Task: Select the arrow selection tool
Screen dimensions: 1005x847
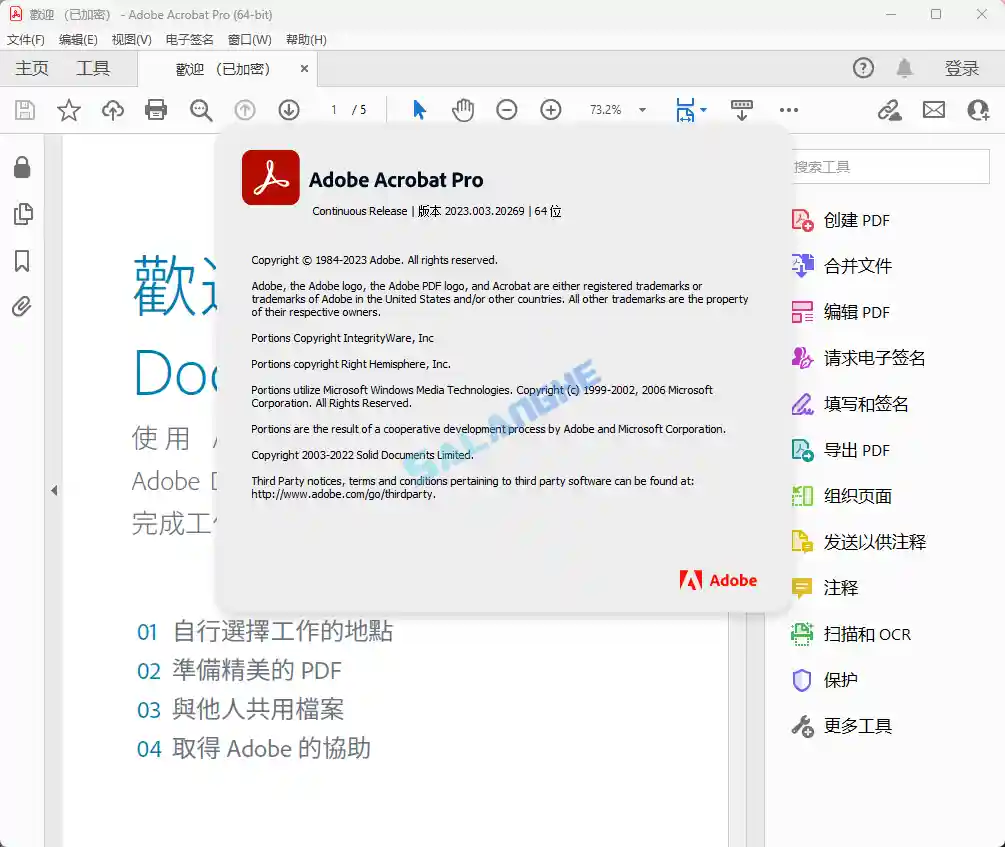Action: [418, 110]
